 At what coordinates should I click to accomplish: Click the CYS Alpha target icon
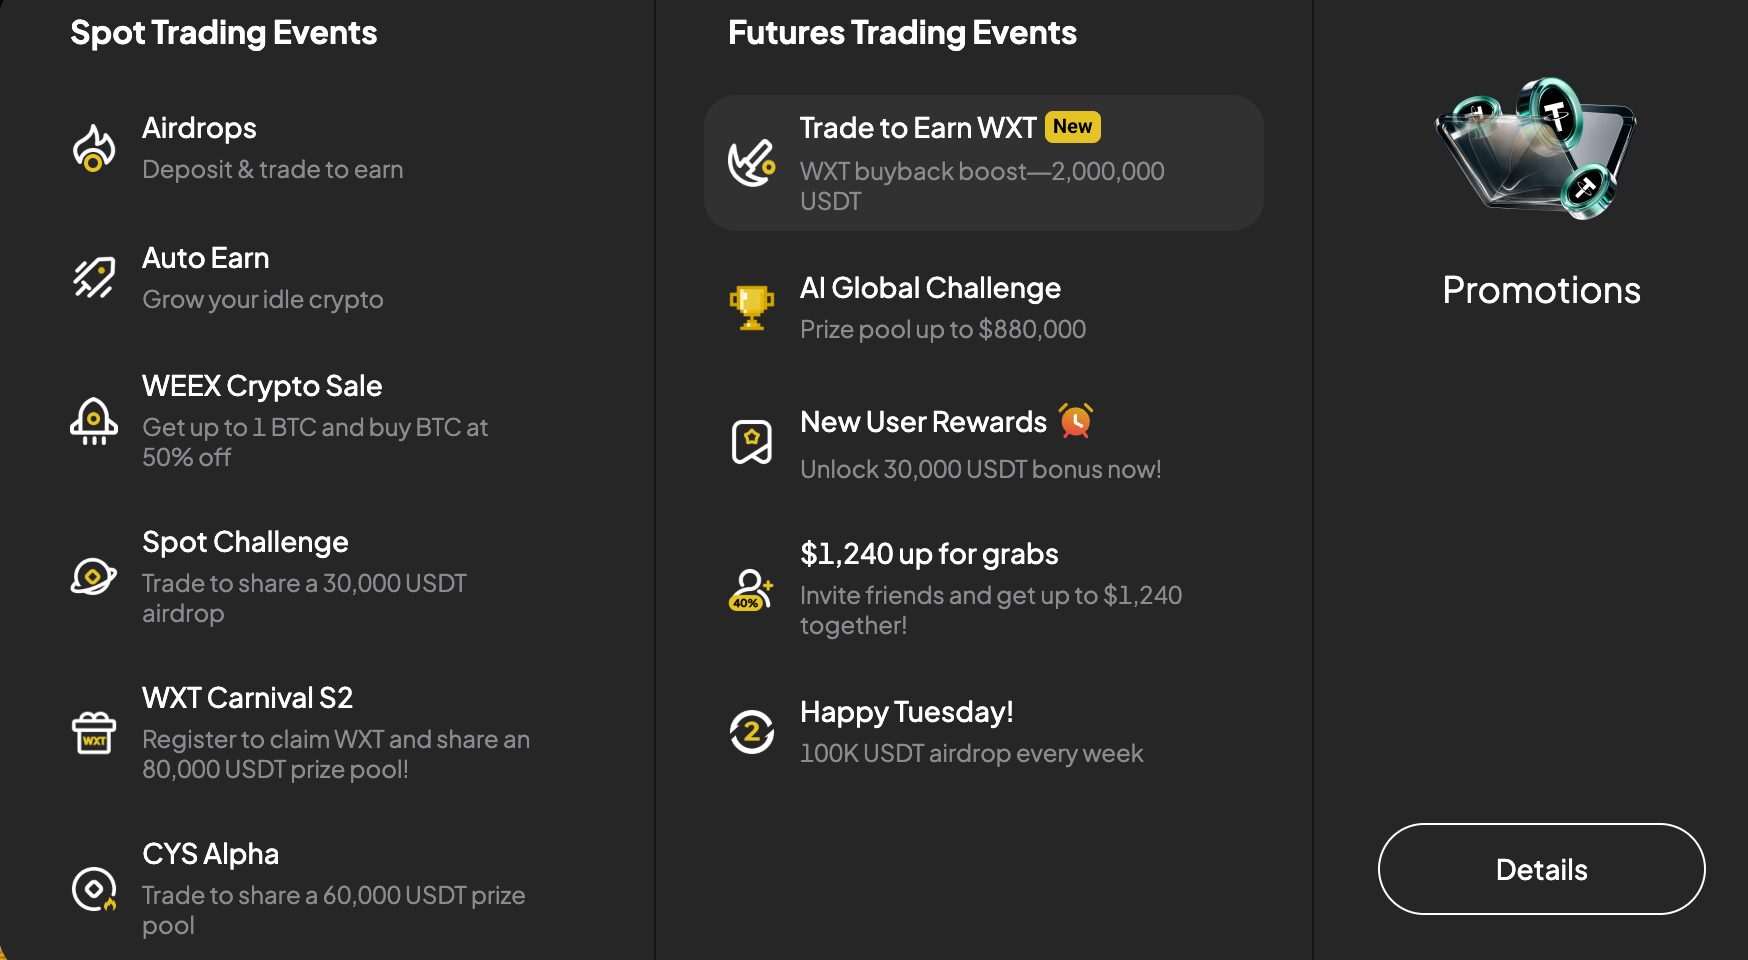[94, 889]
